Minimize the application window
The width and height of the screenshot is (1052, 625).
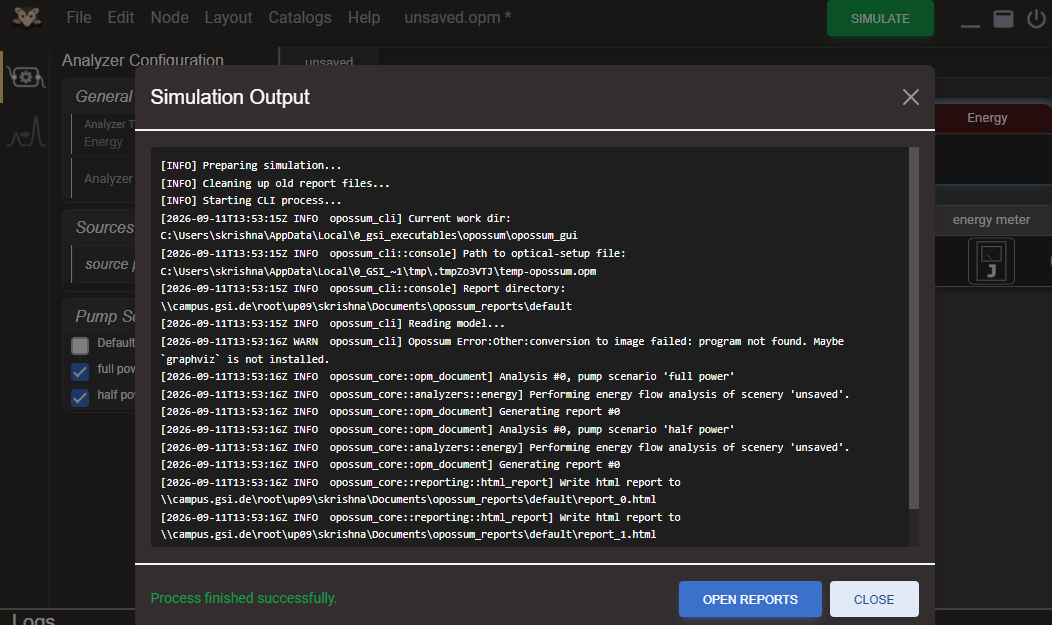coord(970,25)
